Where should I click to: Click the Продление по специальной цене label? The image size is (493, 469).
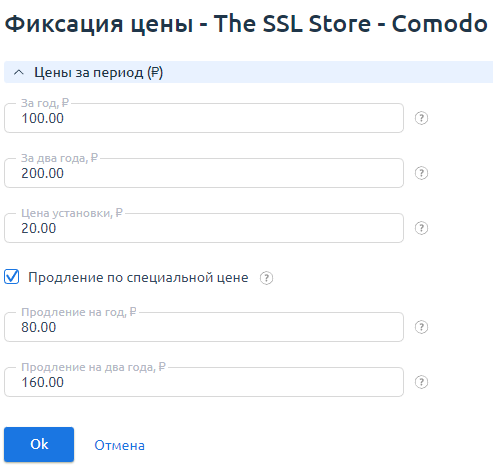[138, 277]
